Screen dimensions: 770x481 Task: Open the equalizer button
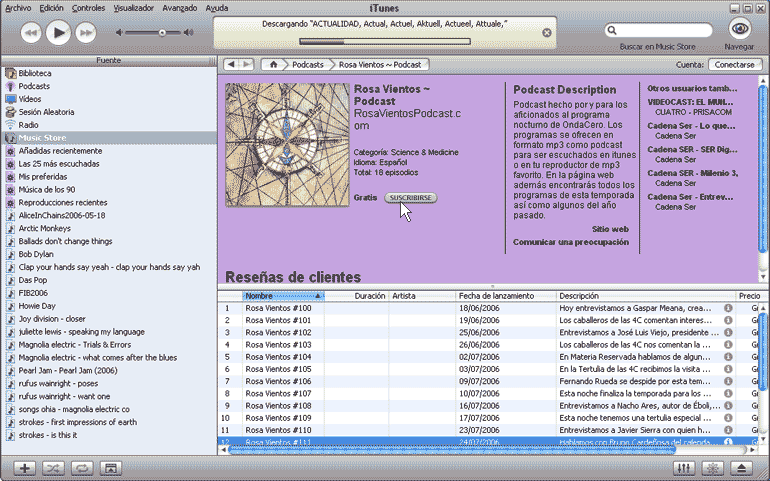tap(684, 468)
